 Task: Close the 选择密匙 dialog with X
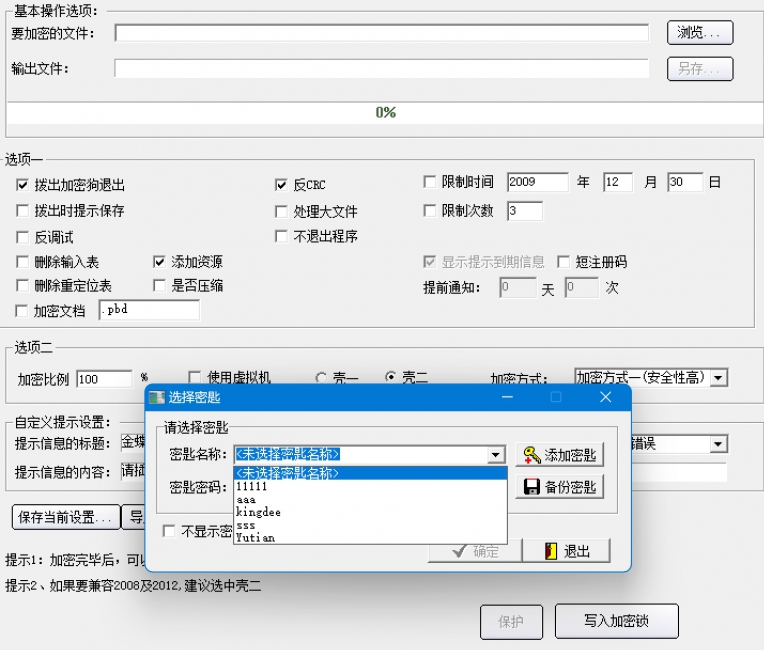[x=605, y=398]
